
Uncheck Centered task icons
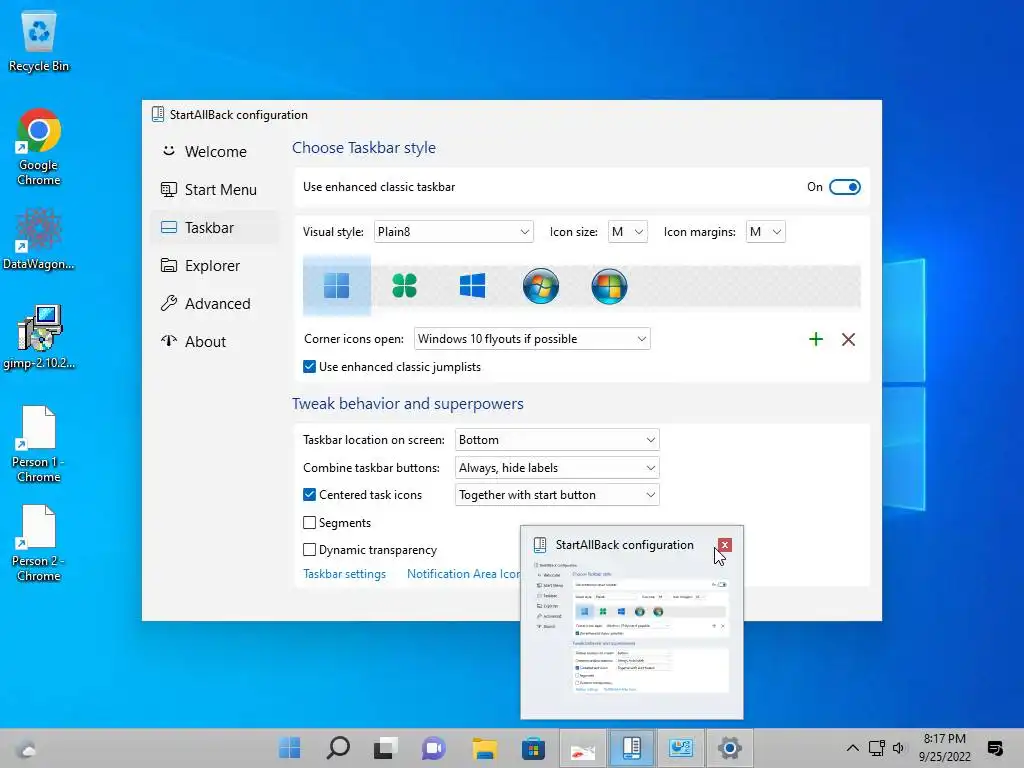[310, 495]
